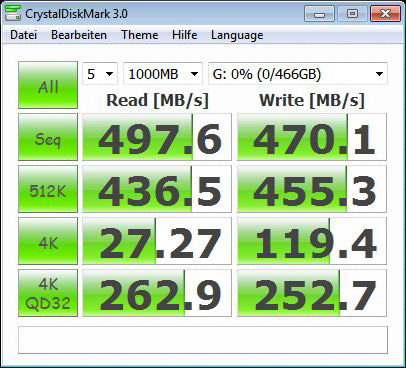Open the Hilfe menu
Image resolution: width=406 pixels, height=368 pixels.
185,35
